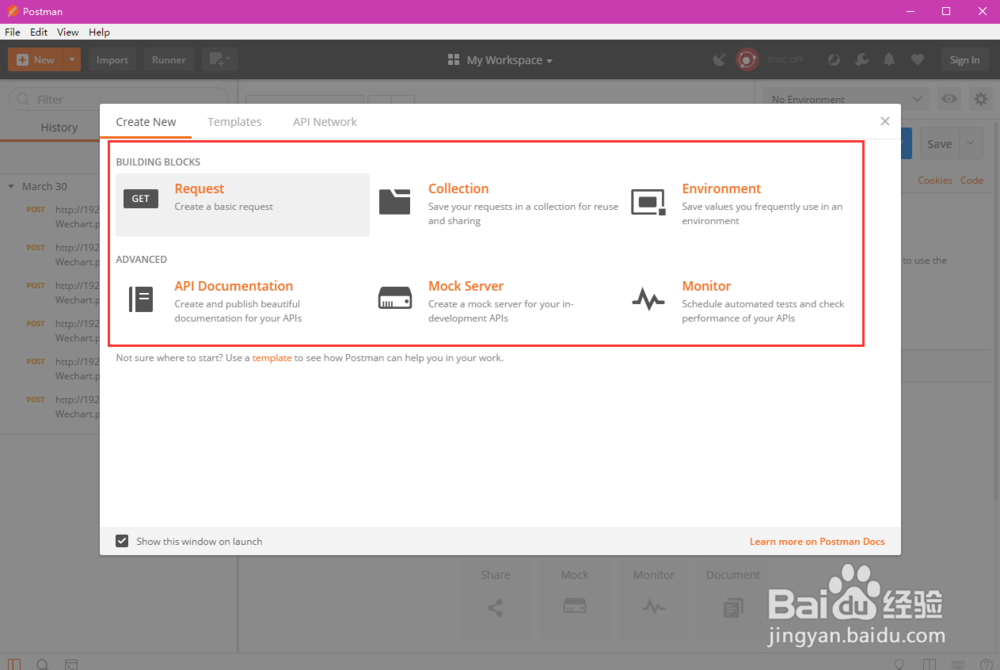The width and height of the screenshot is (1000, 670).
Task: Click the Share icon at bottom
Action: click(x=495, y=608)
